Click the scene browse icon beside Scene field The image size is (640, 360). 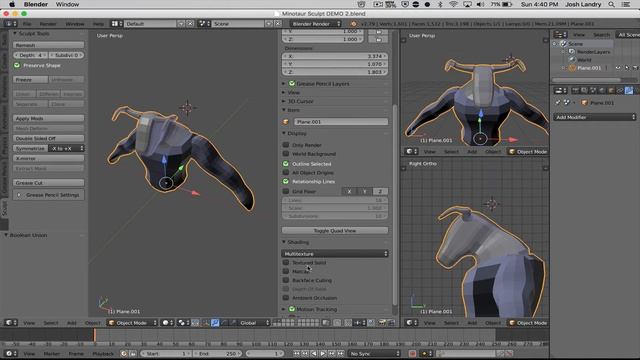click(204, 24)
